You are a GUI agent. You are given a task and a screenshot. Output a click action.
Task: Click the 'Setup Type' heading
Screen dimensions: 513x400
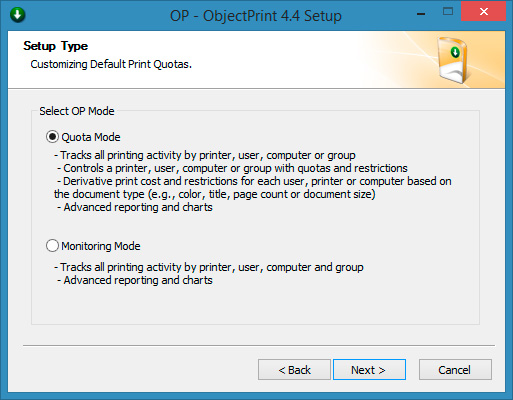click(56, 46)
